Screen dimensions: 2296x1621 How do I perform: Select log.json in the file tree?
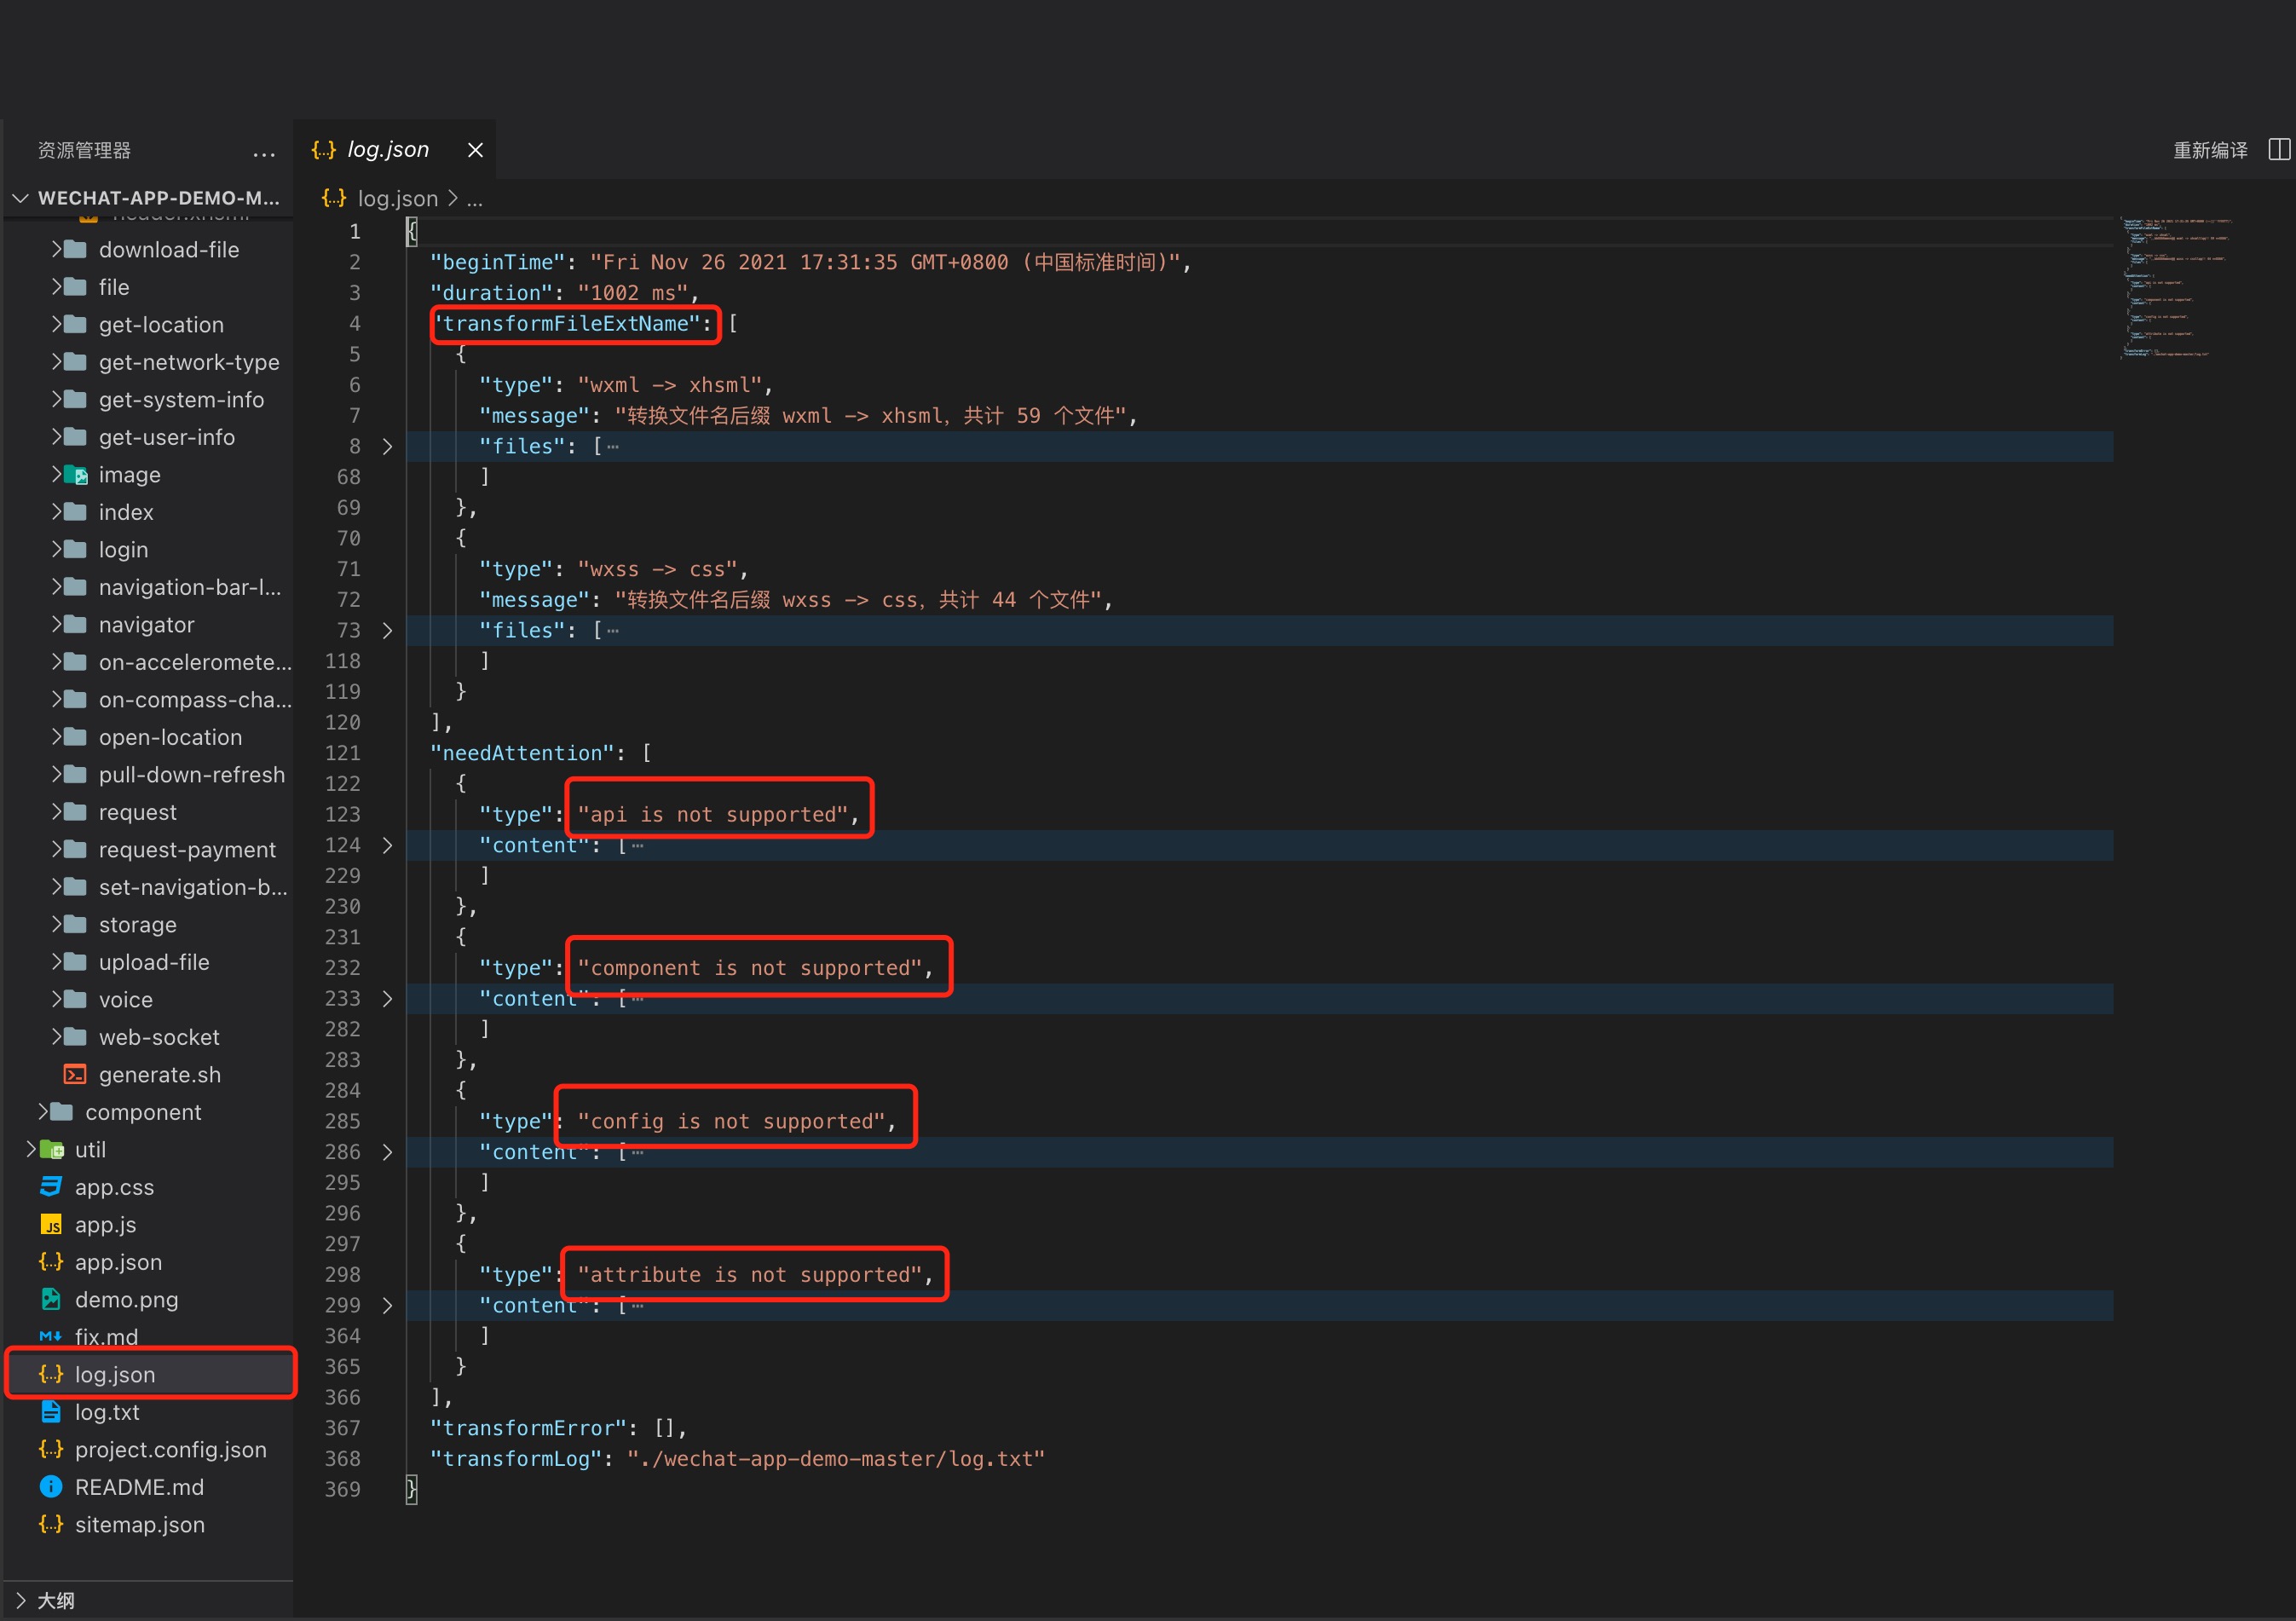click(151, 1374)
